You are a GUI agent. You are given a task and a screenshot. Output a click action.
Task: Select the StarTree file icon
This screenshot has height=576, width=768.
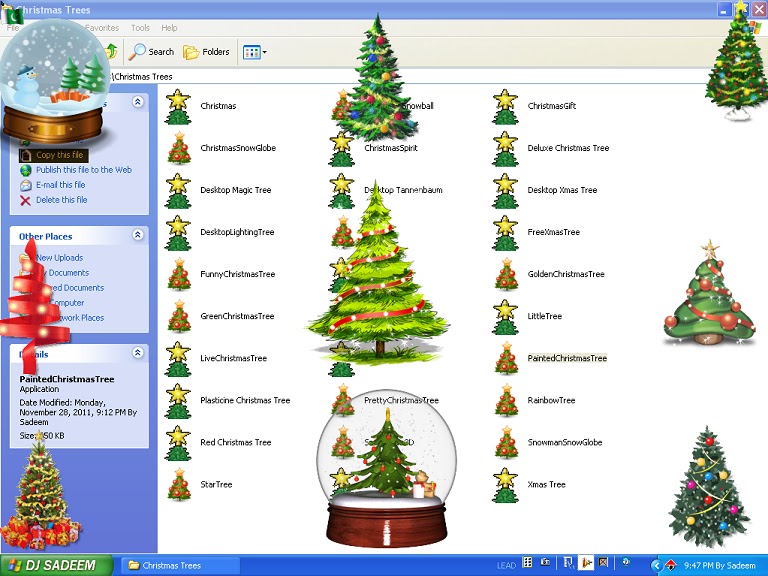179,485
